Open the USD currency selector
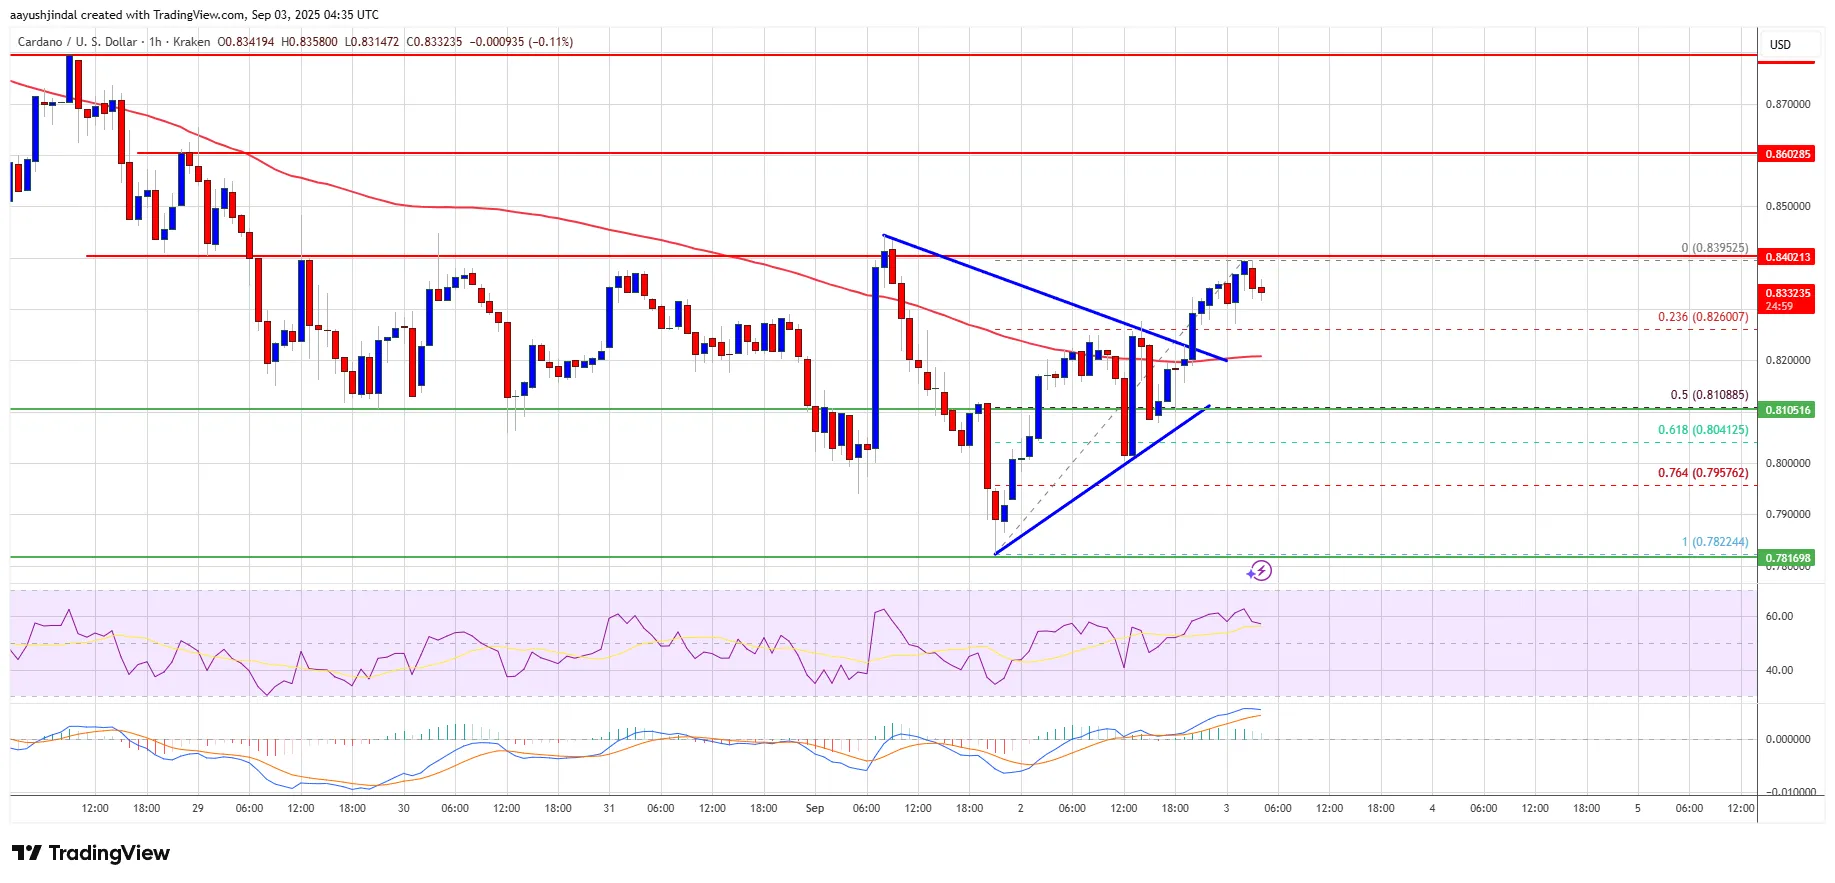Image resolution: width=1835 pixels, height=883 pixels. point(1780,45)
